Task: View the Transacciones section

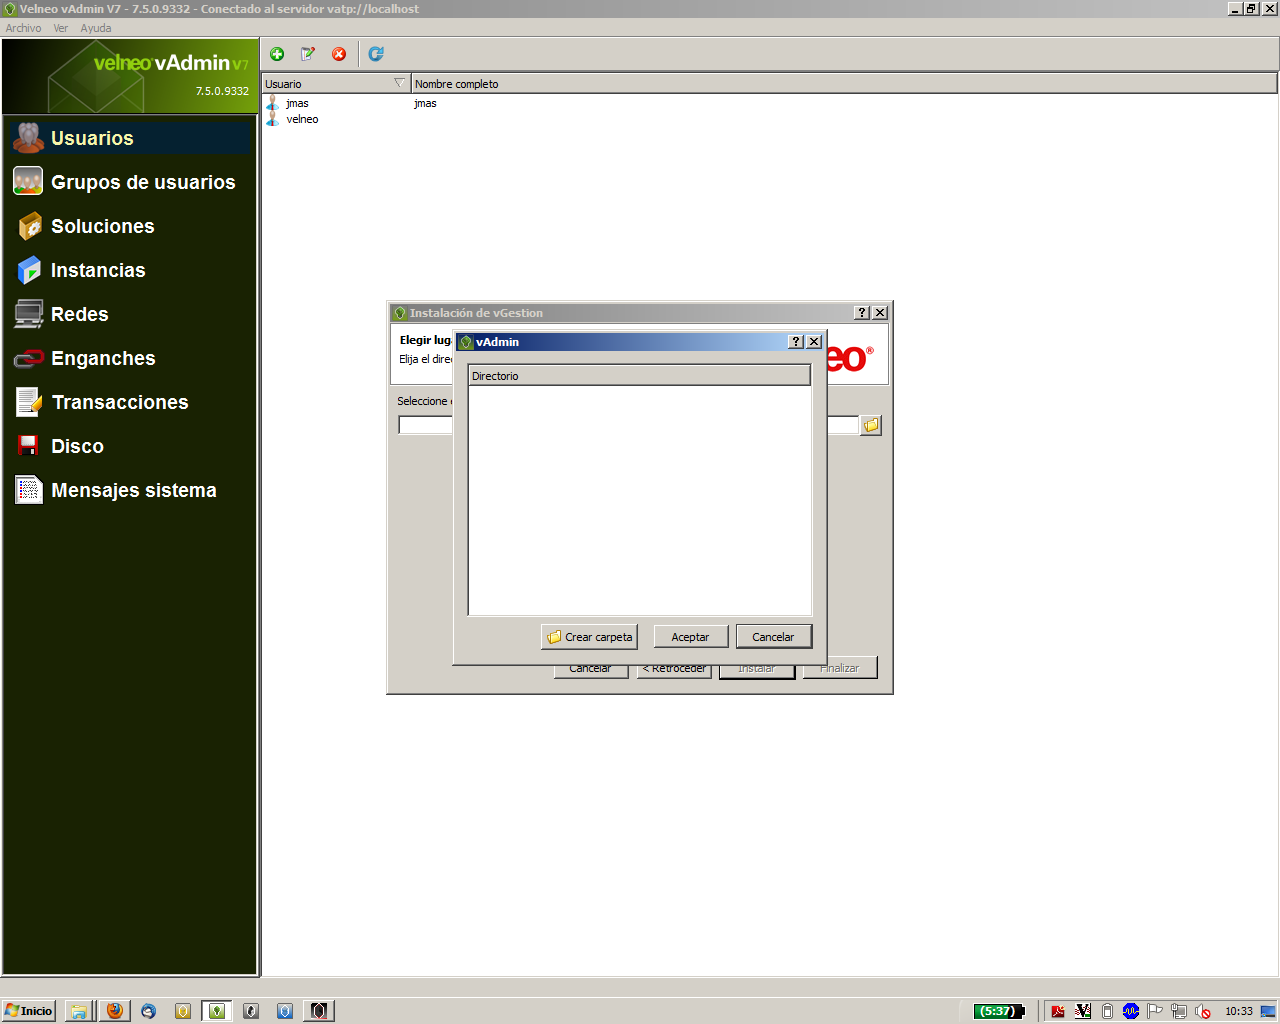Action: point(130,402)
